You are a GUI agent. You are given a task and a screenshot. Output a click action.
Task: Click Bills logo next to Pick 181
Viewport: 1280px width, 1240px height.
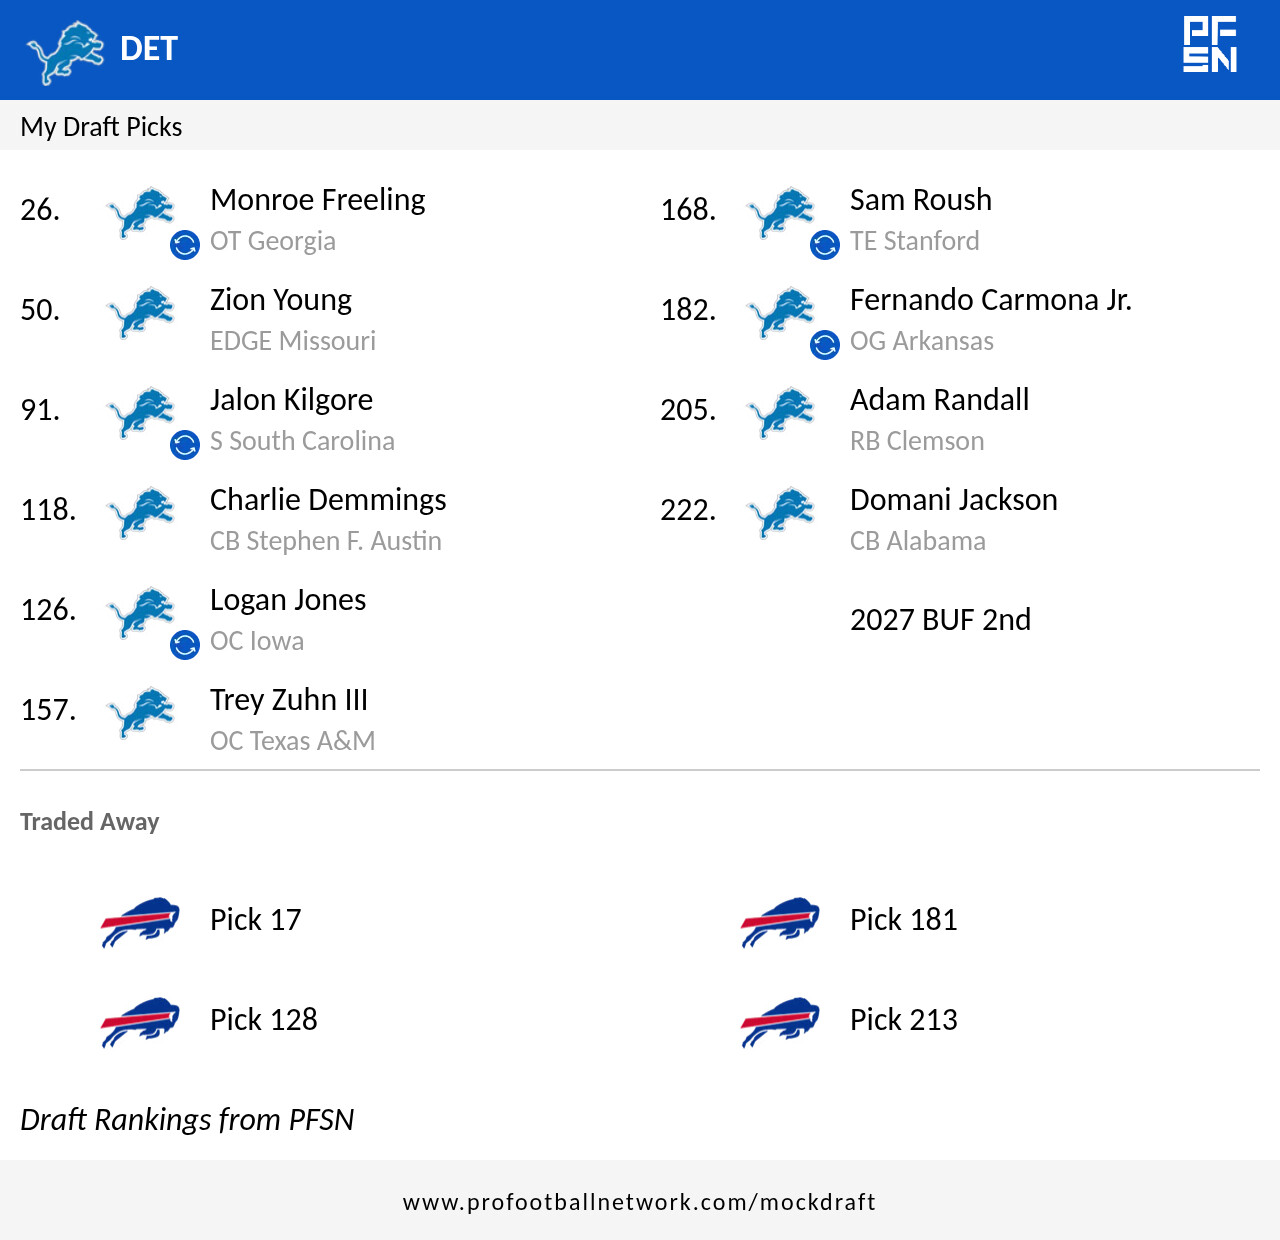tap(780, 921)
